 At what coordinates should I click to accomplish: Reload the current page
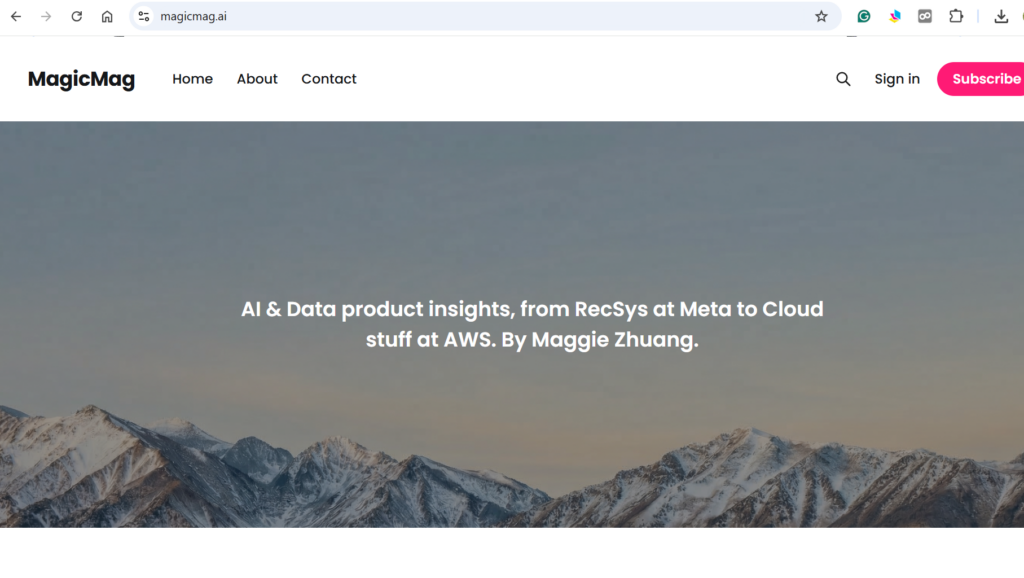coord(77,16)
